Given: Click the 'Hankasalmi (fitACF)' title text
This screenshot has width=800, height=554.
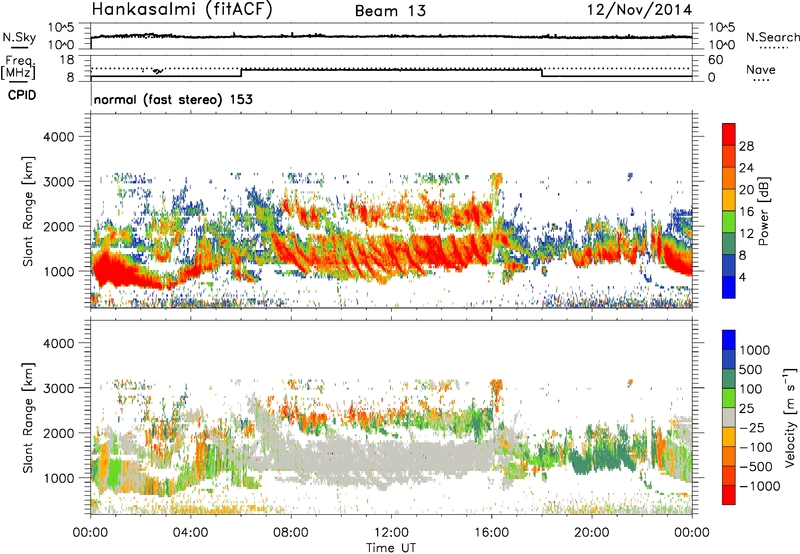Looking at the screenshot, I should click(x=182, y=9).
